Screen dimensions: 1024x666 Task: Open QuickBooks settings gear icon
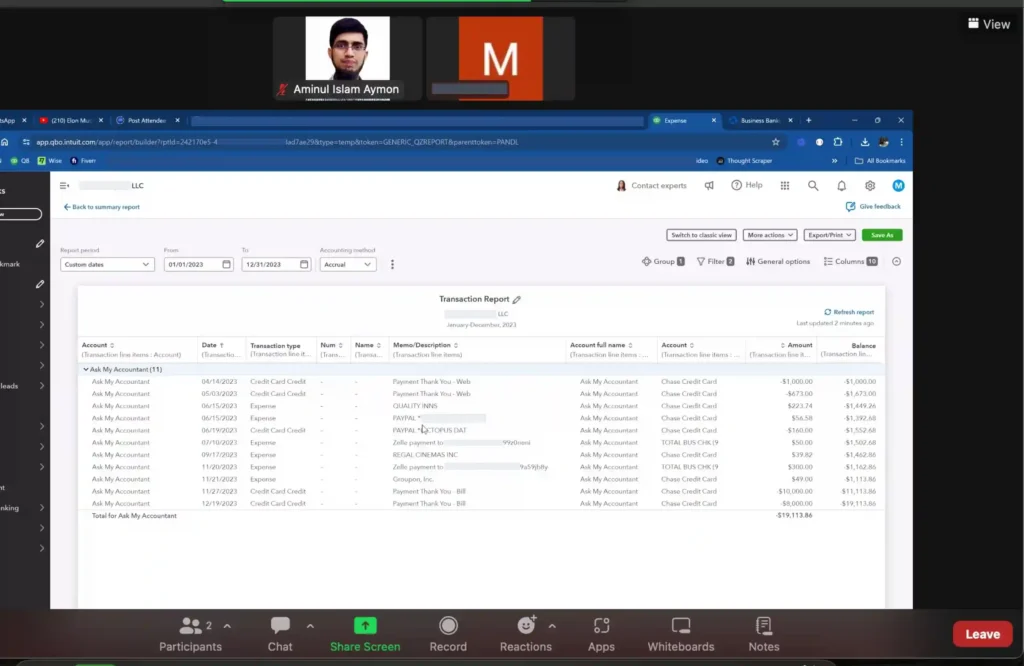click(x=870, y=186)
